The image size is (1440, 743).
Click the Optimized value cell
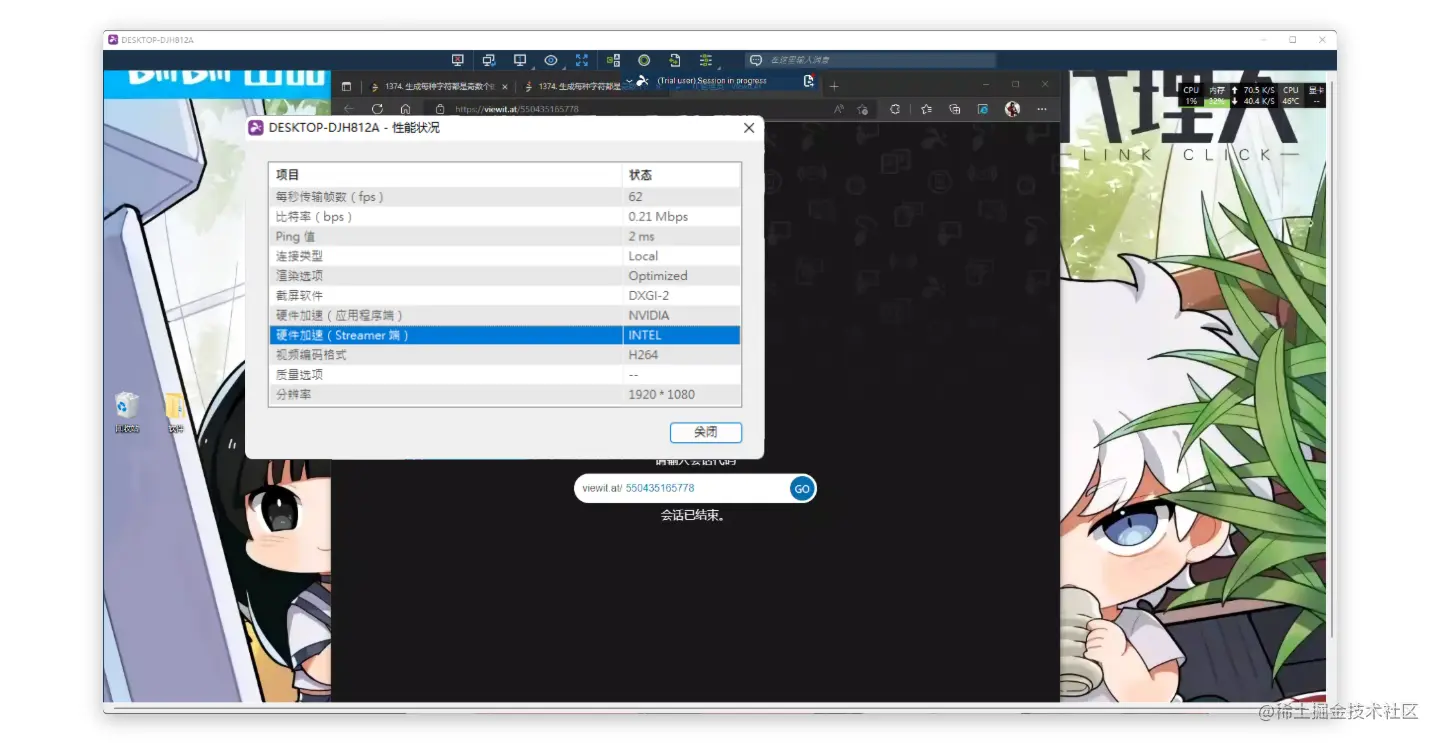681,276
